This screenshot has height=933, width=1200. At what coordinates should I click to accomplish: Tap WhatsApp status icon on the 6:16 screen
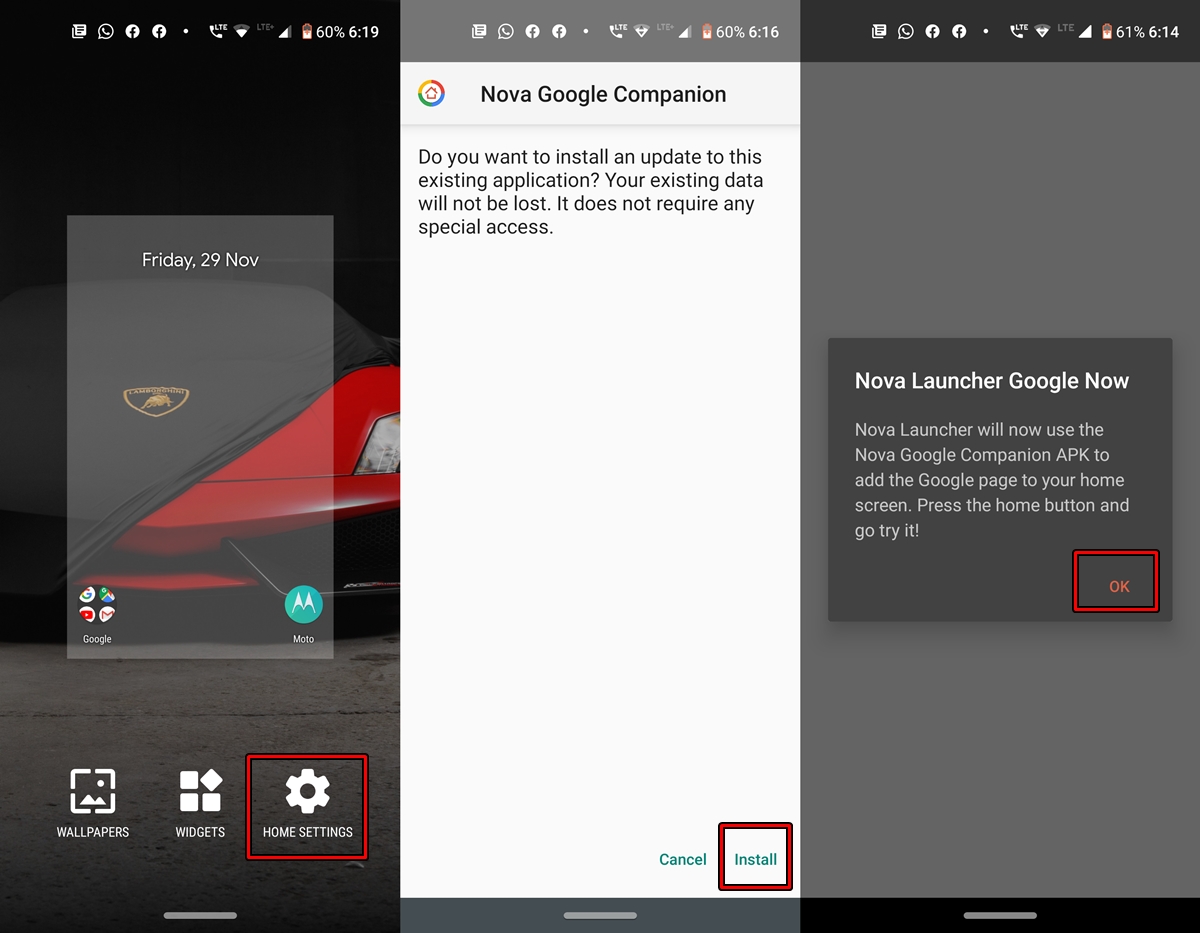pos(506,32)
